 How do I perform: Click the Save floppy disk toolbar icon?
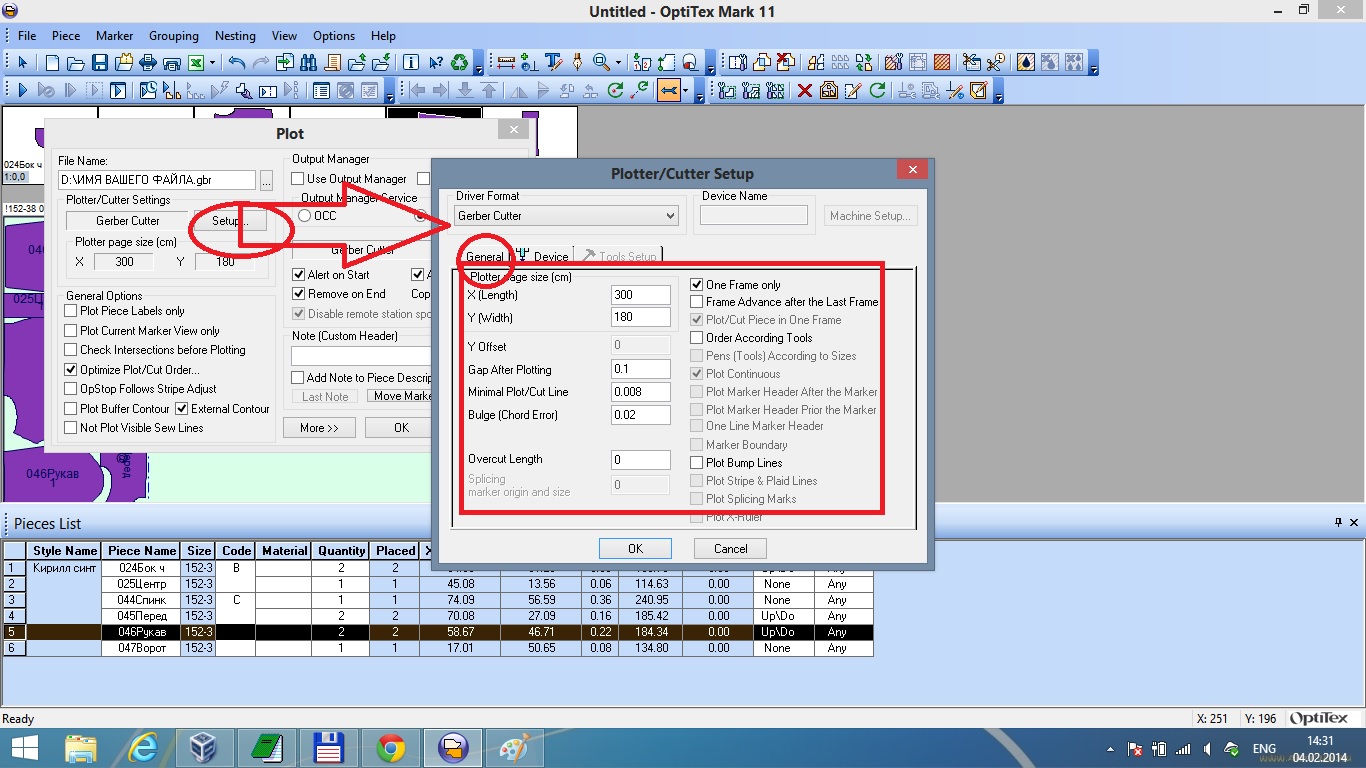point(100,63)
